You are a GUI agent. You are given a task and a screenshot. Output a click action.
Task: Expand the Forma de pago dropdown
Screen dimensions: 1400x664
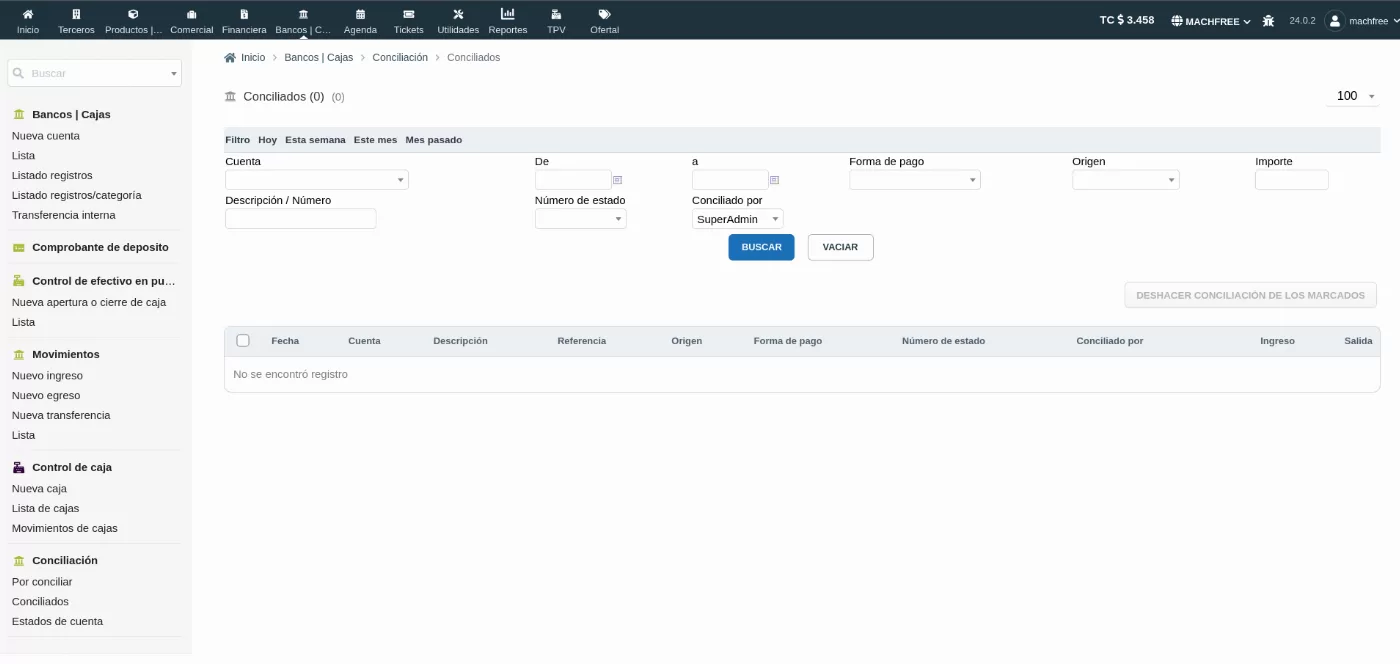(x=915, y=180)
